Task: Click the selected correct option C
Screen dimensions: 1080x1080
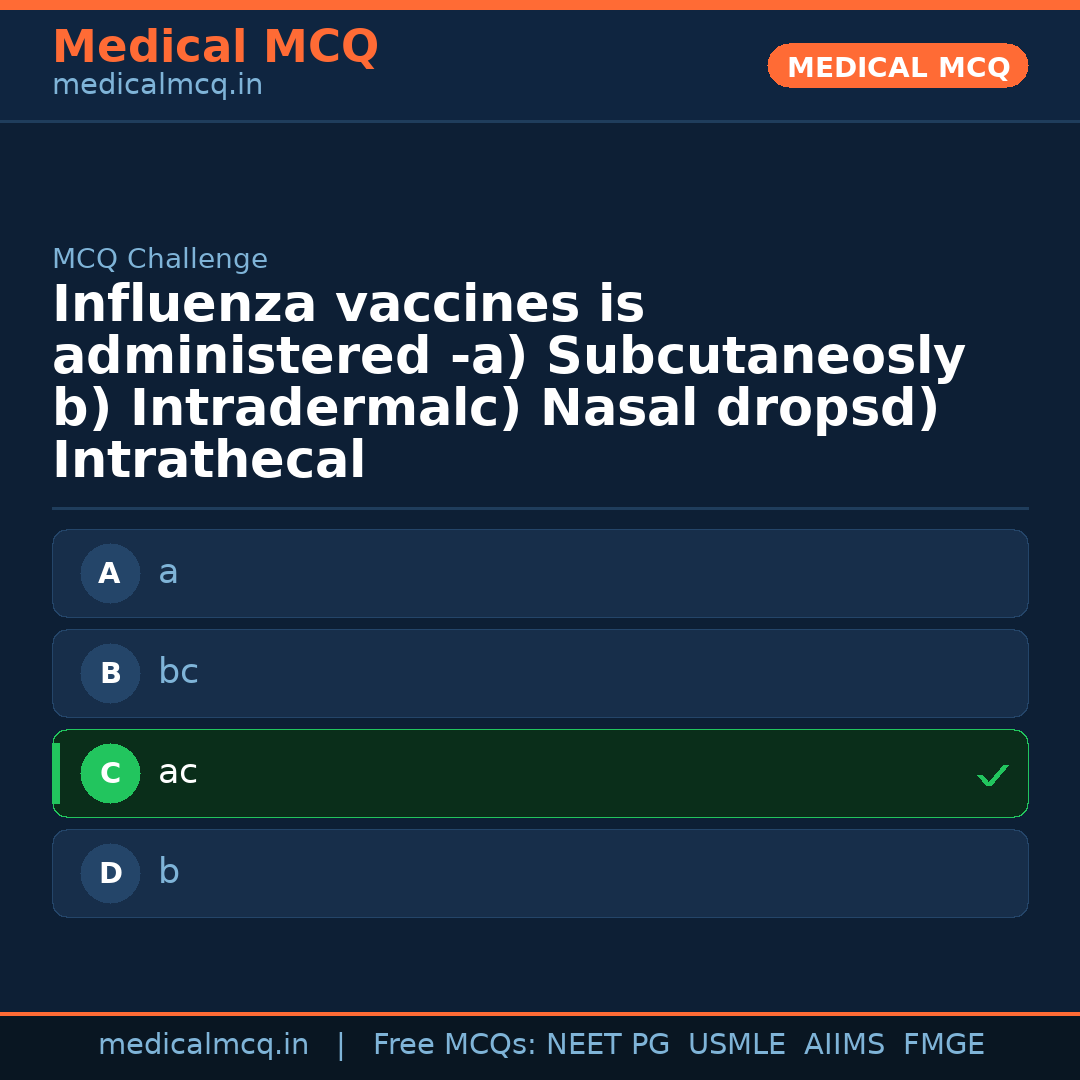Action: (540, 773)
